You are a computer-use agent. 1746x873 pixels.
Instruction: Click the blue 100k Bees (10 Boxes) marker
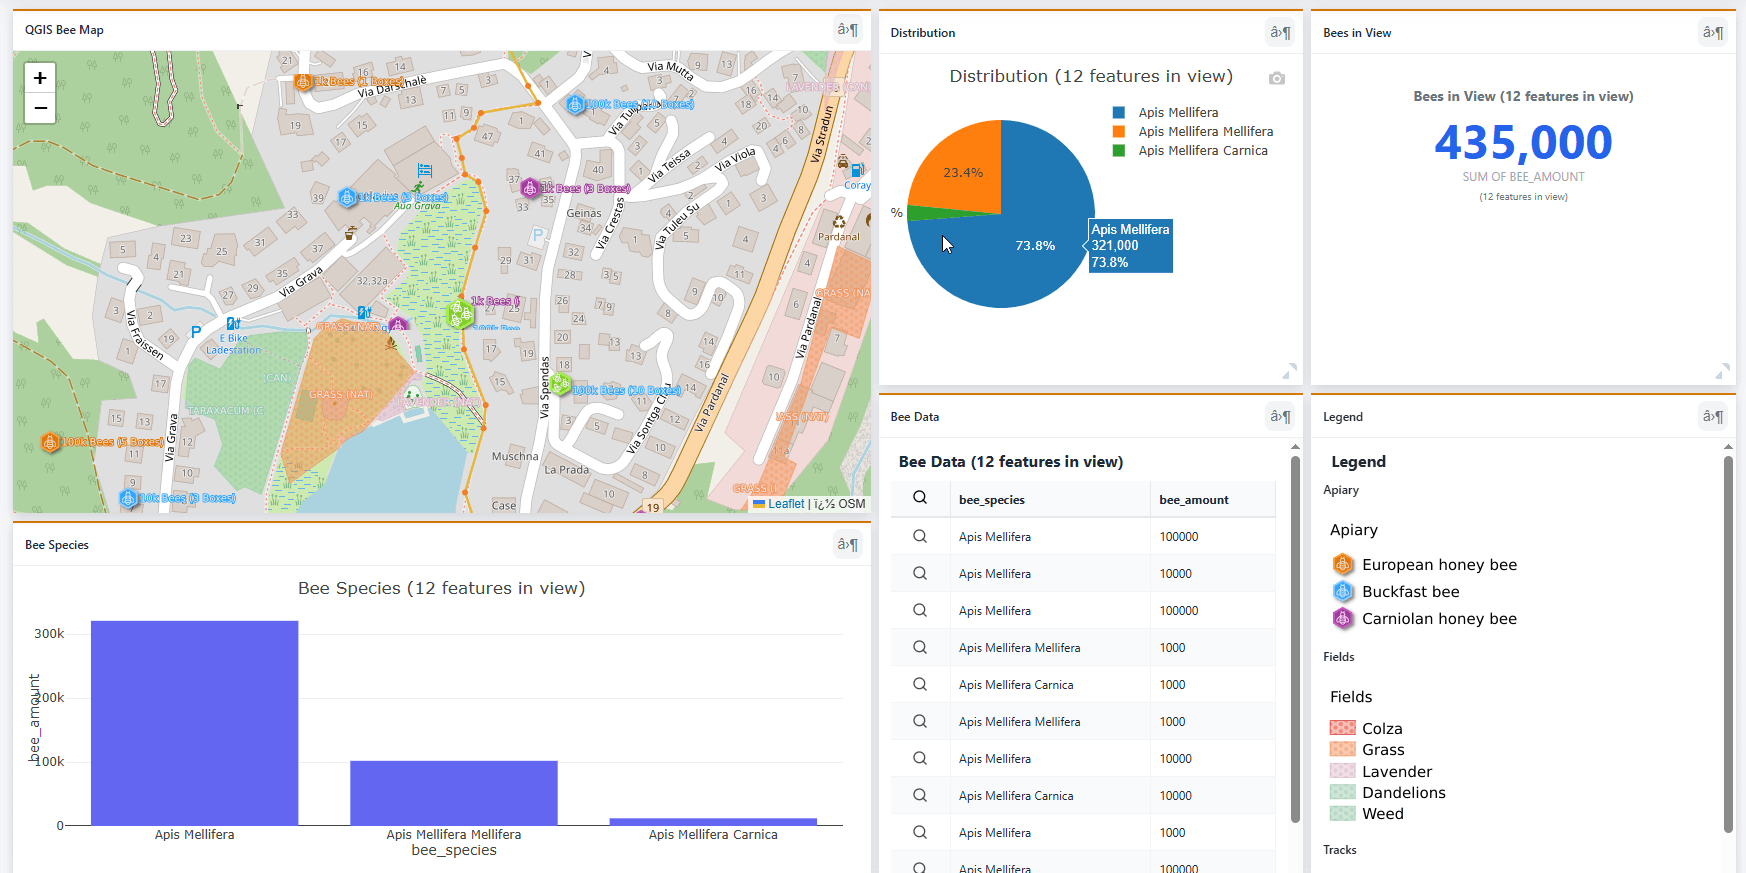[575, 104]
